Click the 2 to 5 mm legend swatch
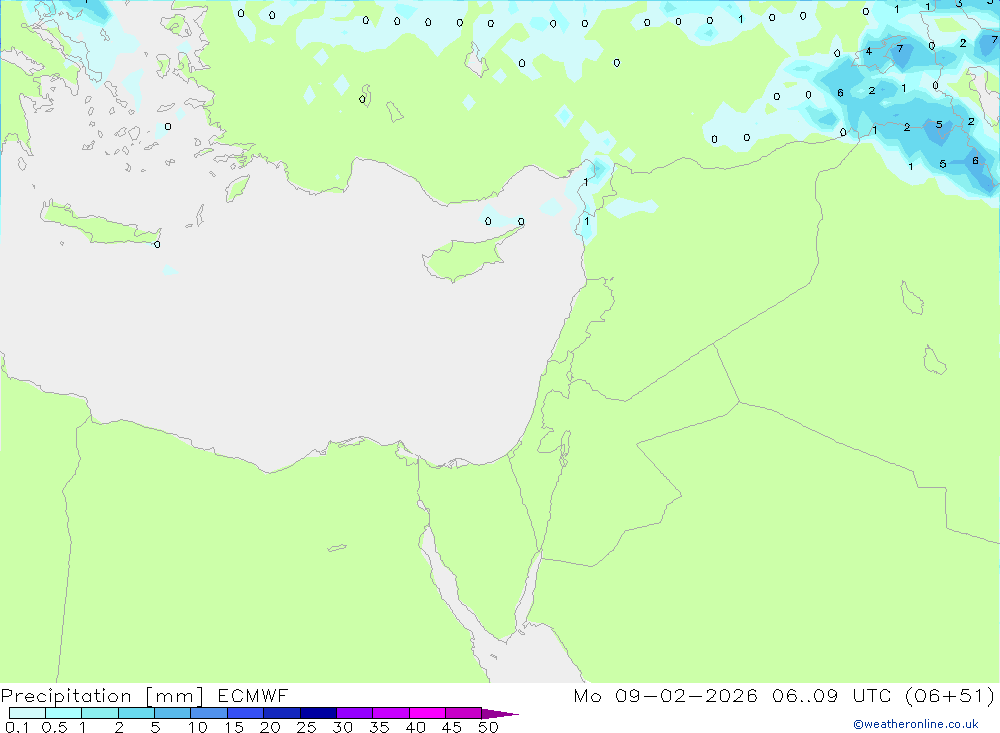This screenshot has width=1000, height=733. [136, 713]
